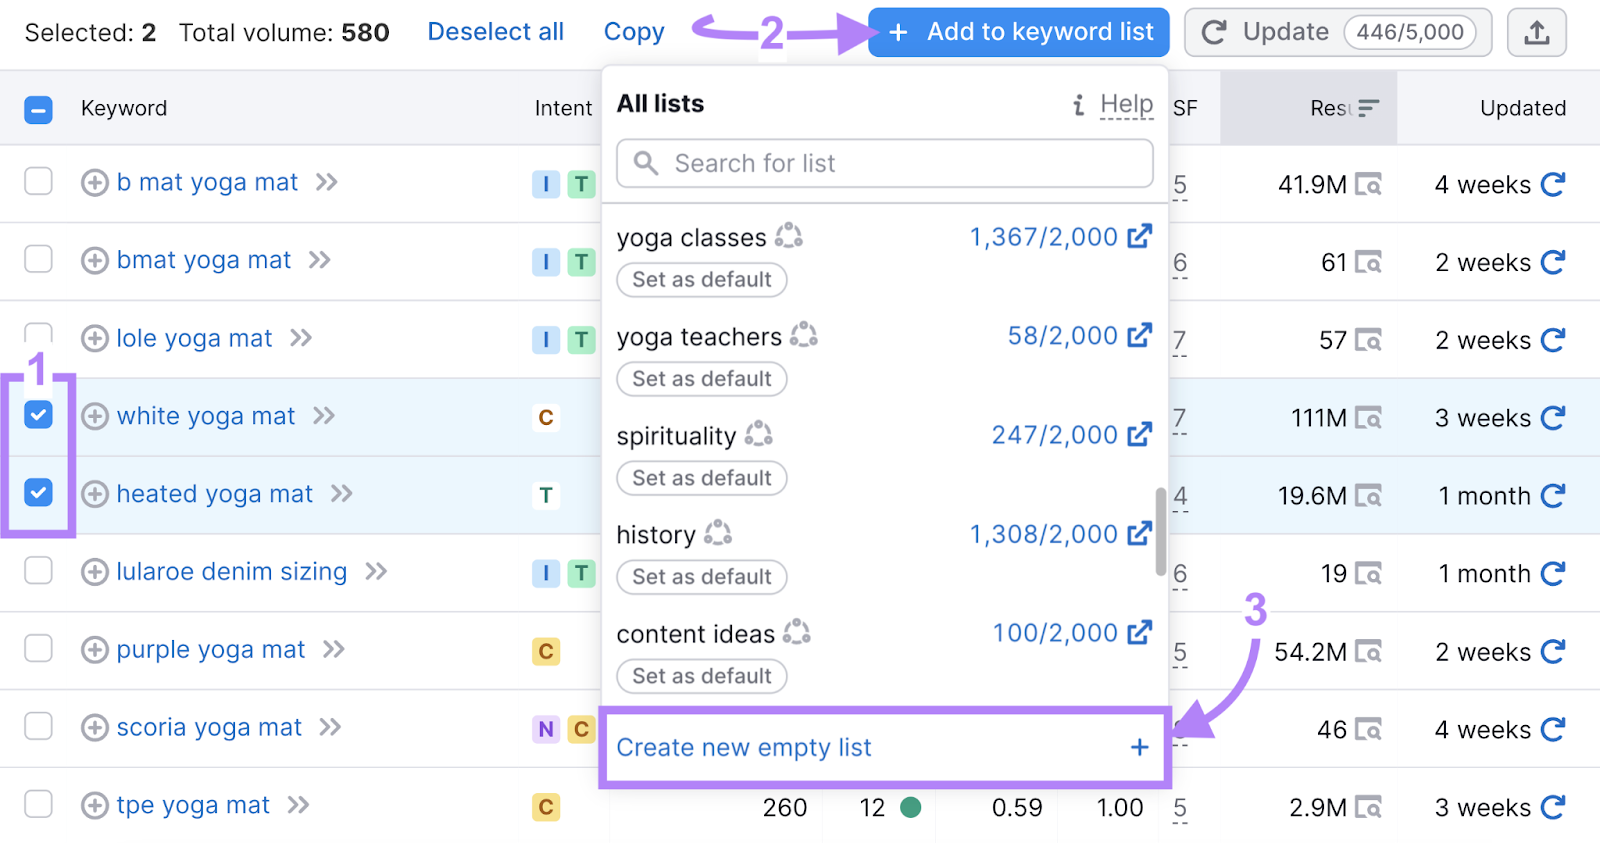The height and width of the screenshot is (843, 1600).
Task: Click the Update button
Action: pyautogui.click(x=1338, y=33)
